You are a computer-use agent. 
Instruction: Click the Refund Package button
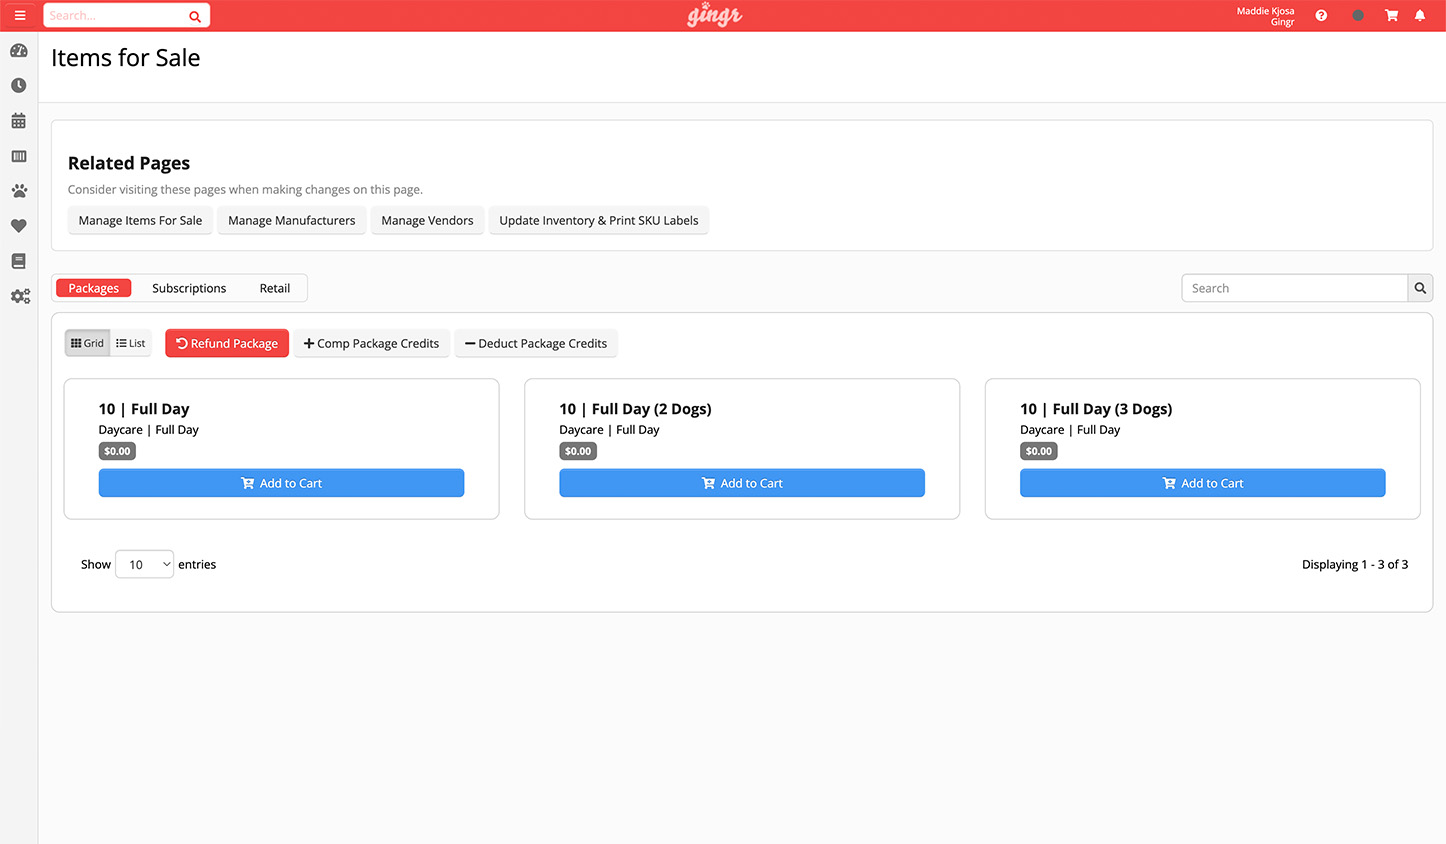[x=227, y=343]
